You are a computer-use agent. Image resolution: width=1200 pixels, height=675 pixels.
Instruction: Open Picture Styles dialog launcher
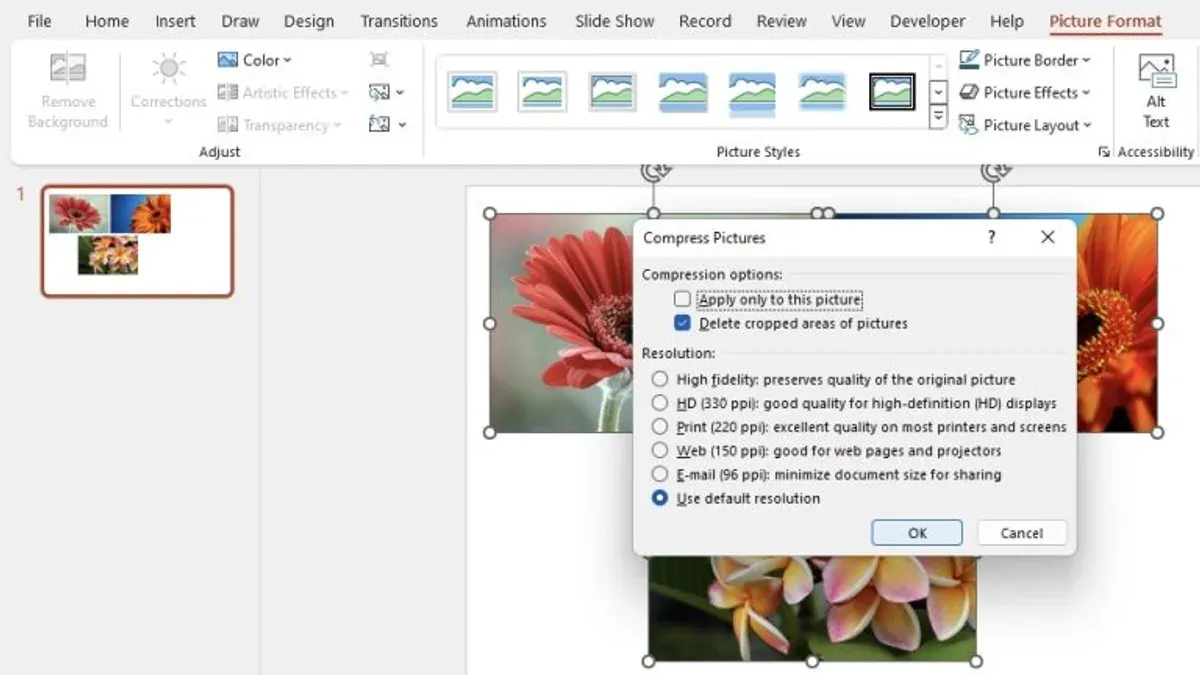(x=1104, y=152)
